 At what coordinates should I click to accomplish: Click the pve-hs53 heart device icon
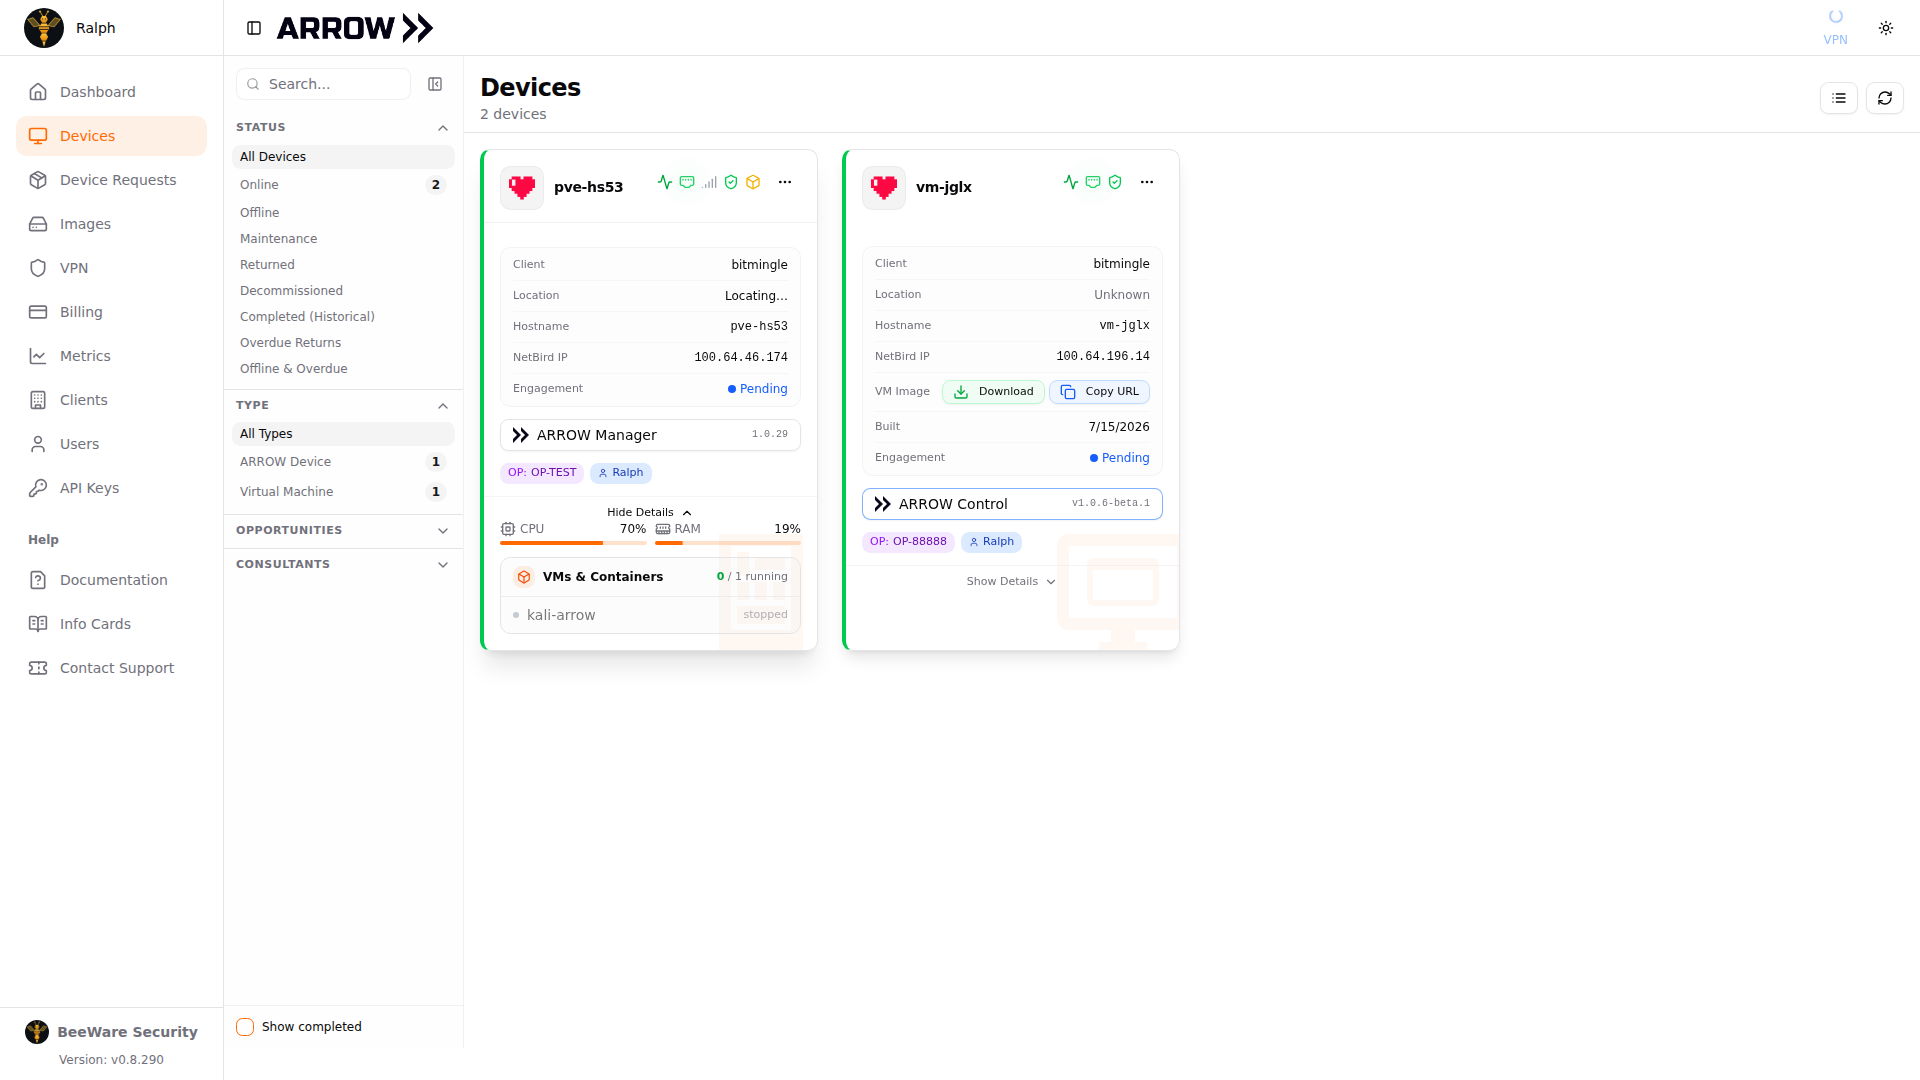[x=522, y=187]
